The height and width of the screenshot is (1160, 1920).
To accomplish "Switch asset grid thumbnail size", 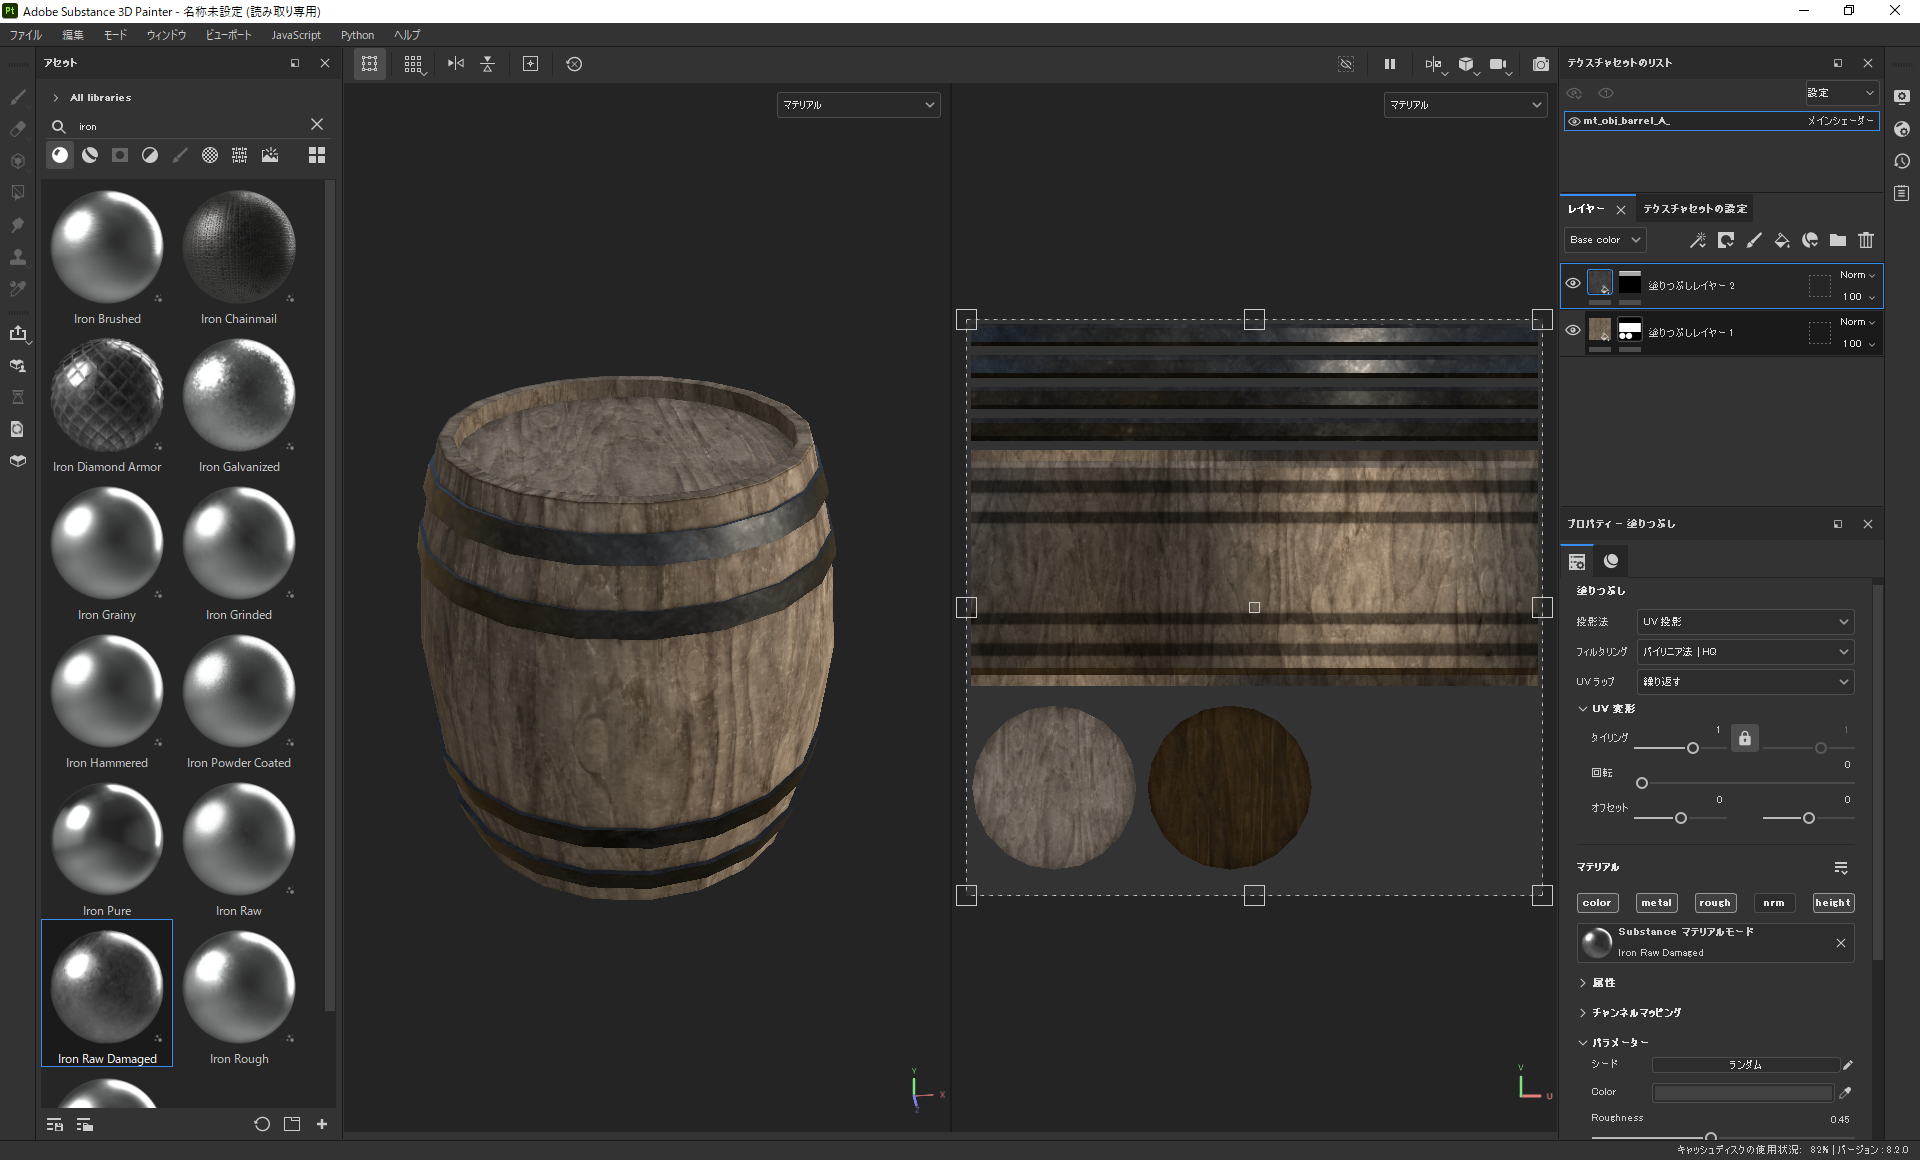I will pyautogui.click(x=317, y=155).
